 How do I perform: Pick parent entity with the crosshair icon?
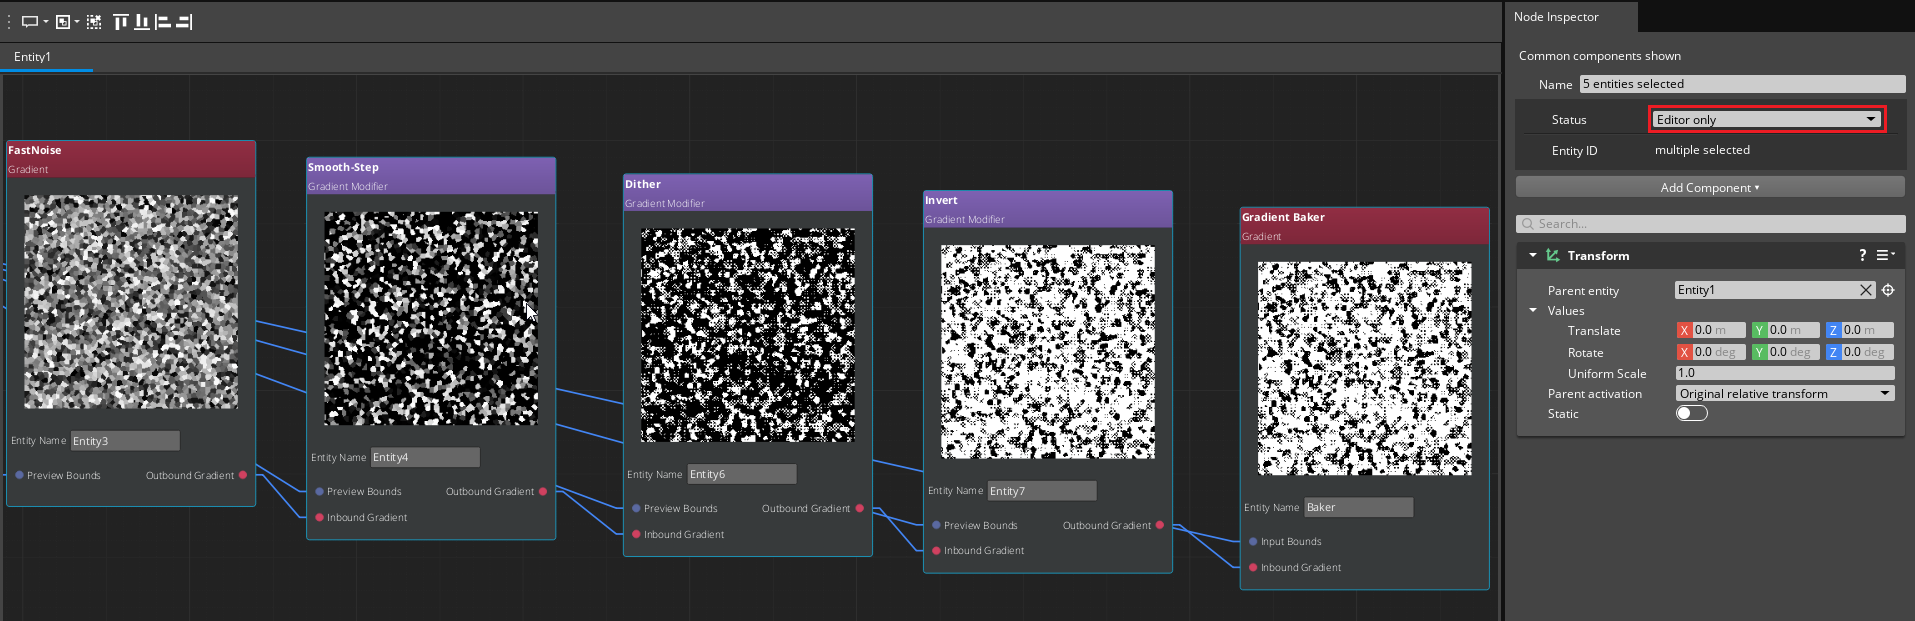point(1888,290)
